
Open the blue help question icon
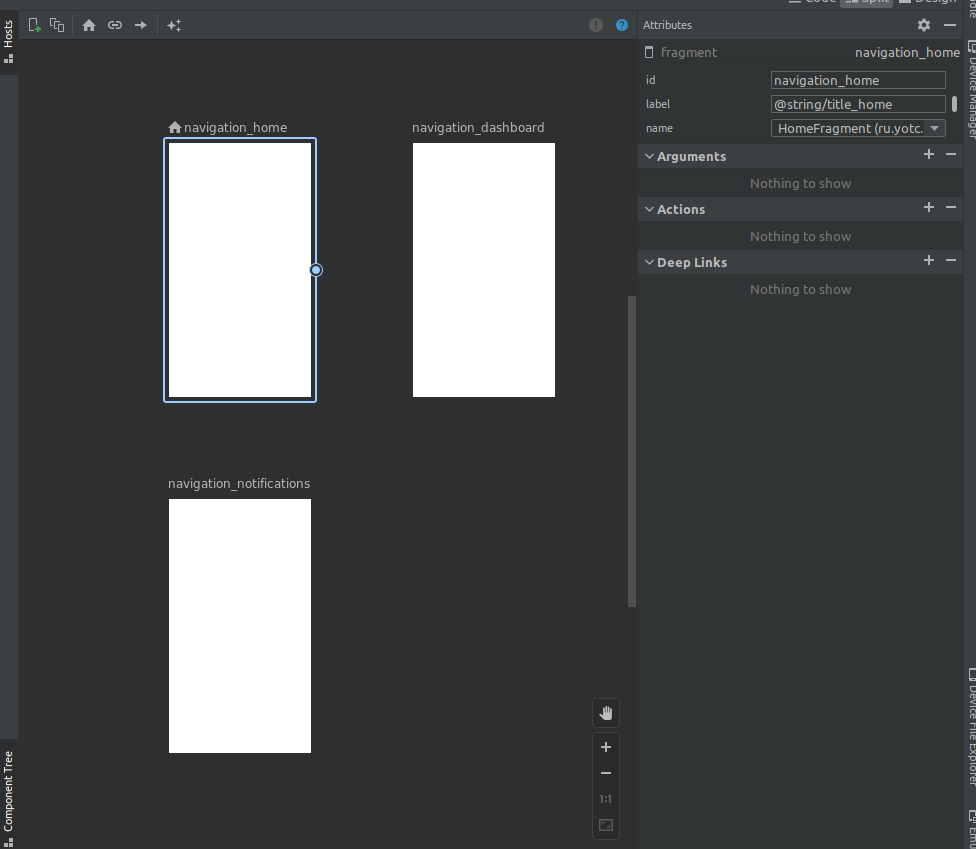point(622,25)
